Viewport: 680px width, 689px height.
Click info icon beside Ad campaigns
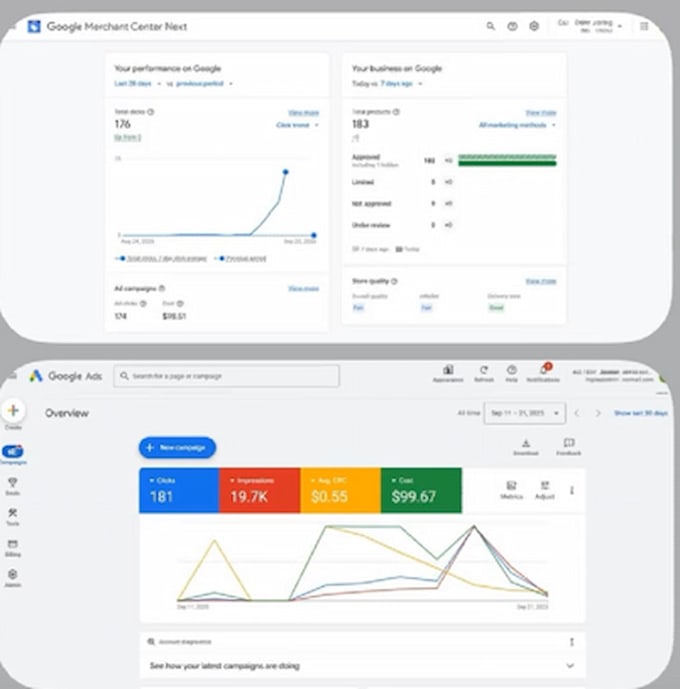(x=162, y=288)
